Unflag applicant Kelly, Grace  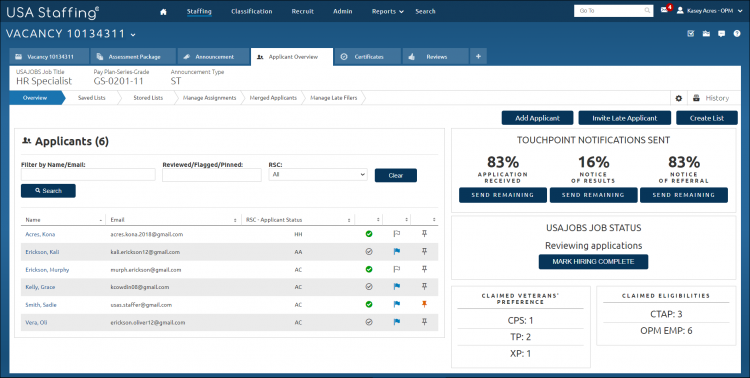(397, 287)
